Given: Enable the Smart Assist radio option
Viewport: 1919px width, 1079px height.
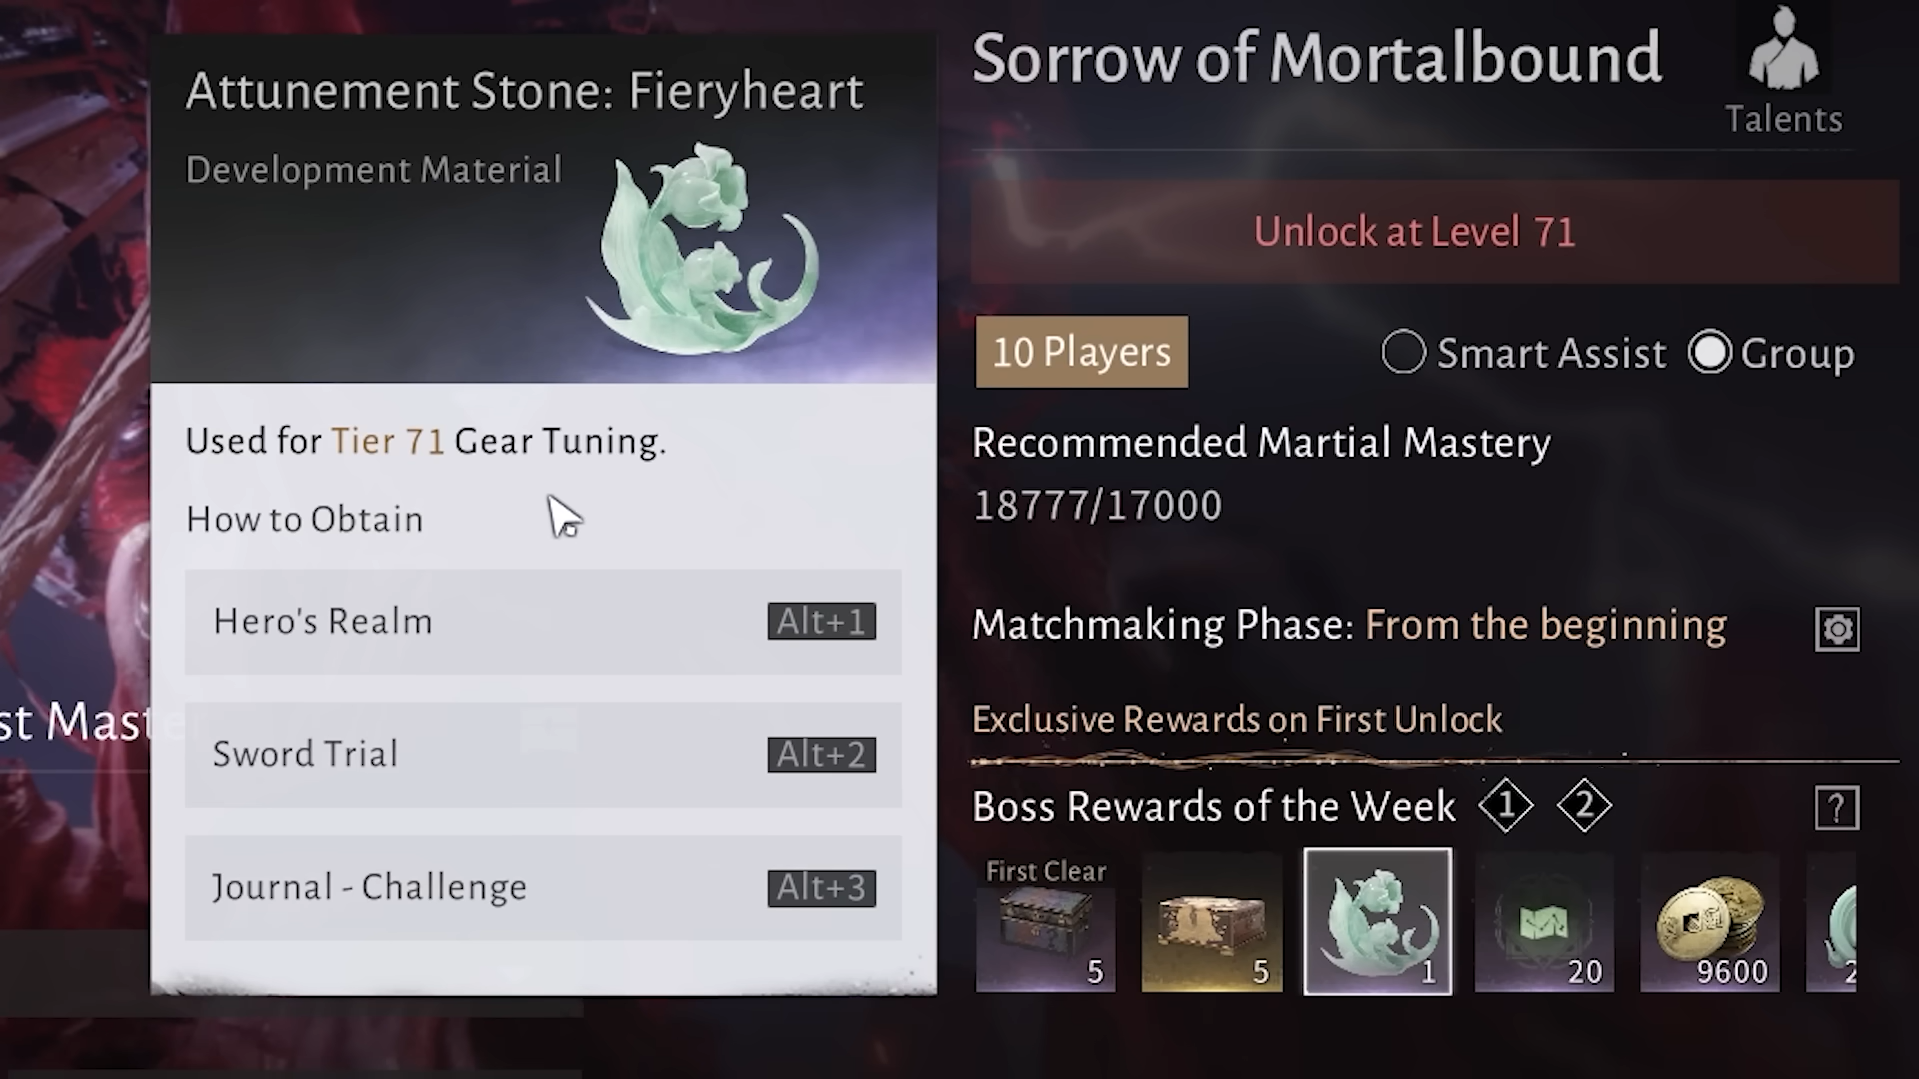Looking at the screenshot, I should click(x=1403, y=352).
